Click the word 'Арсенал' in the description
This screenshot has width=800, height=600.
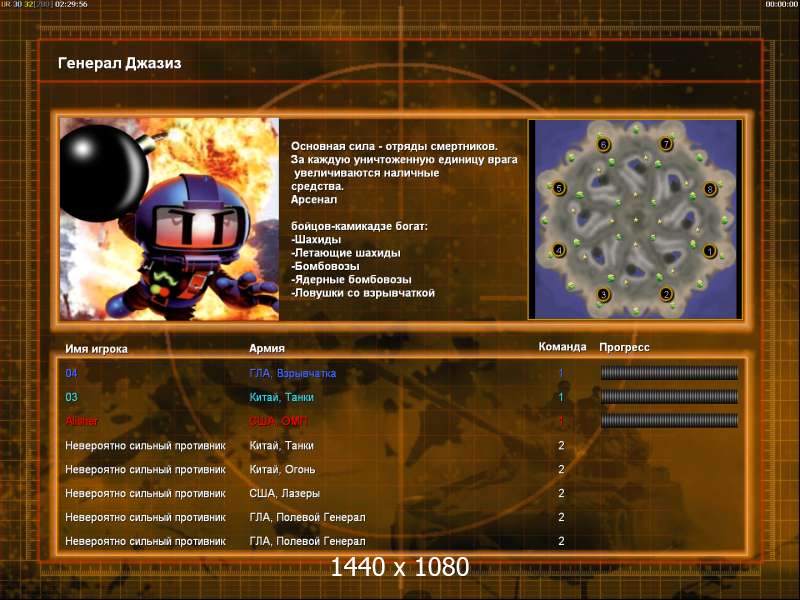coord(314,199)
